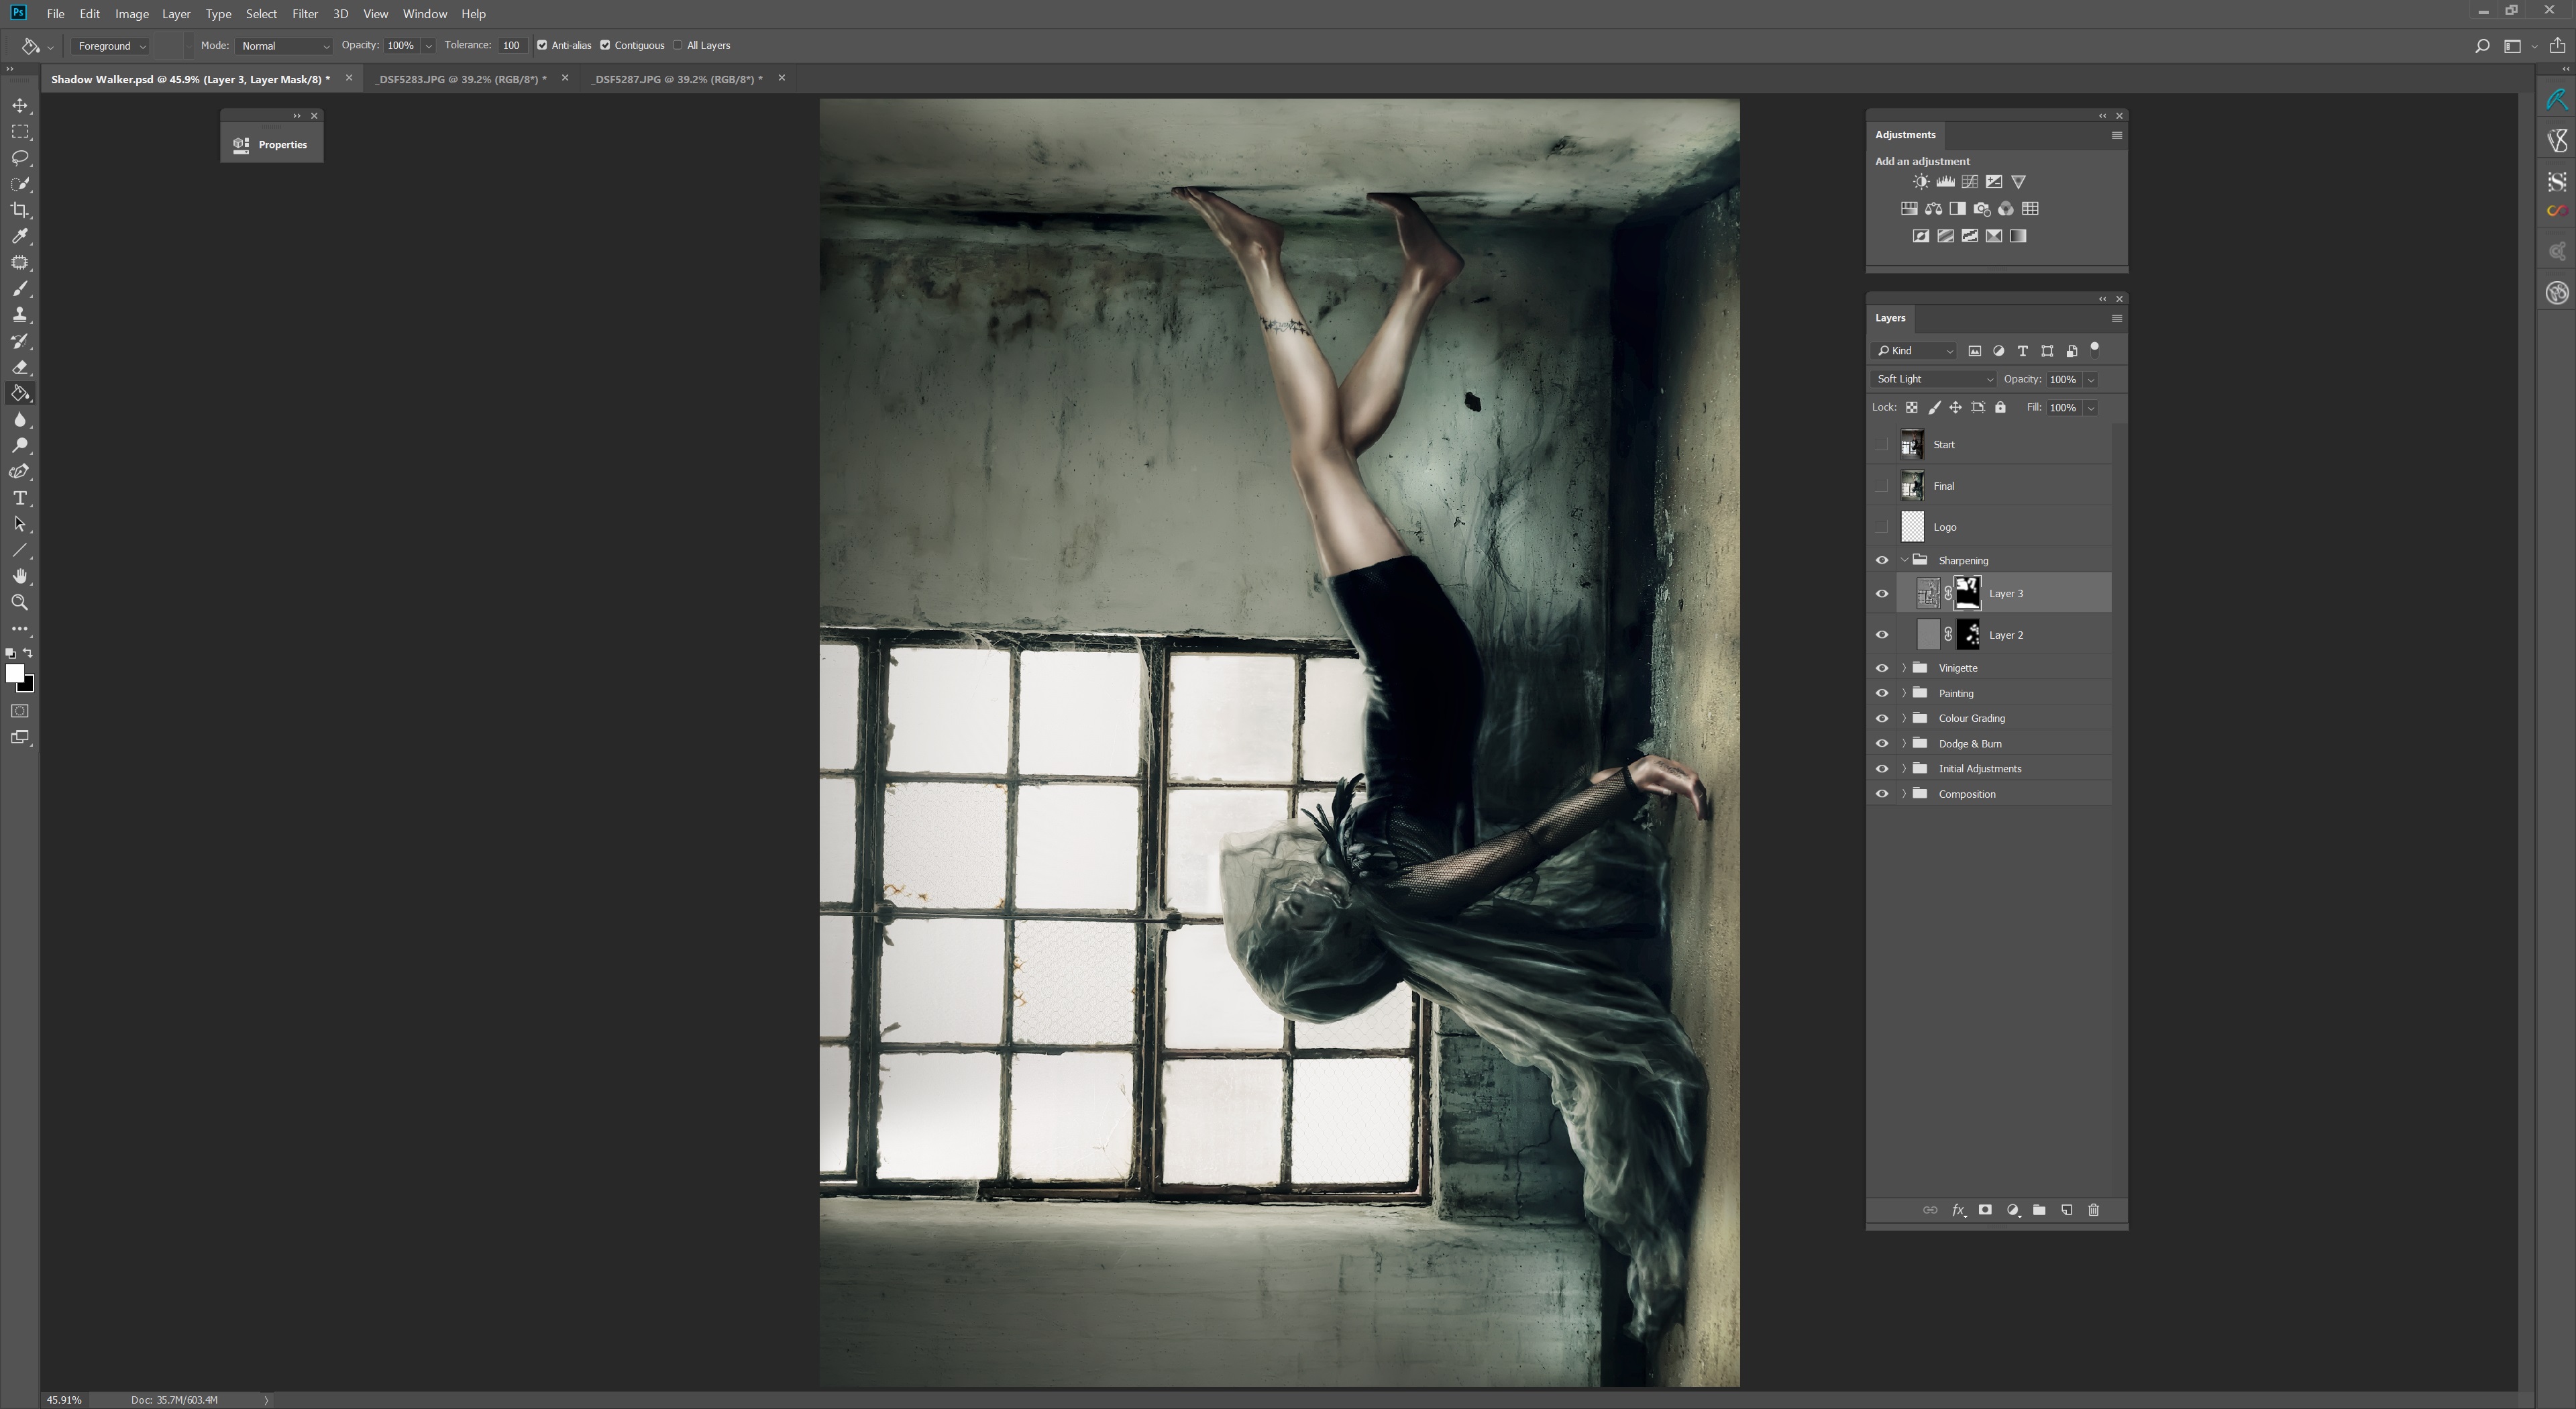The width and height of the screenshot is (2576, 1409).
Task: Select the Clone Stamp tool
Action: [20, 315]
